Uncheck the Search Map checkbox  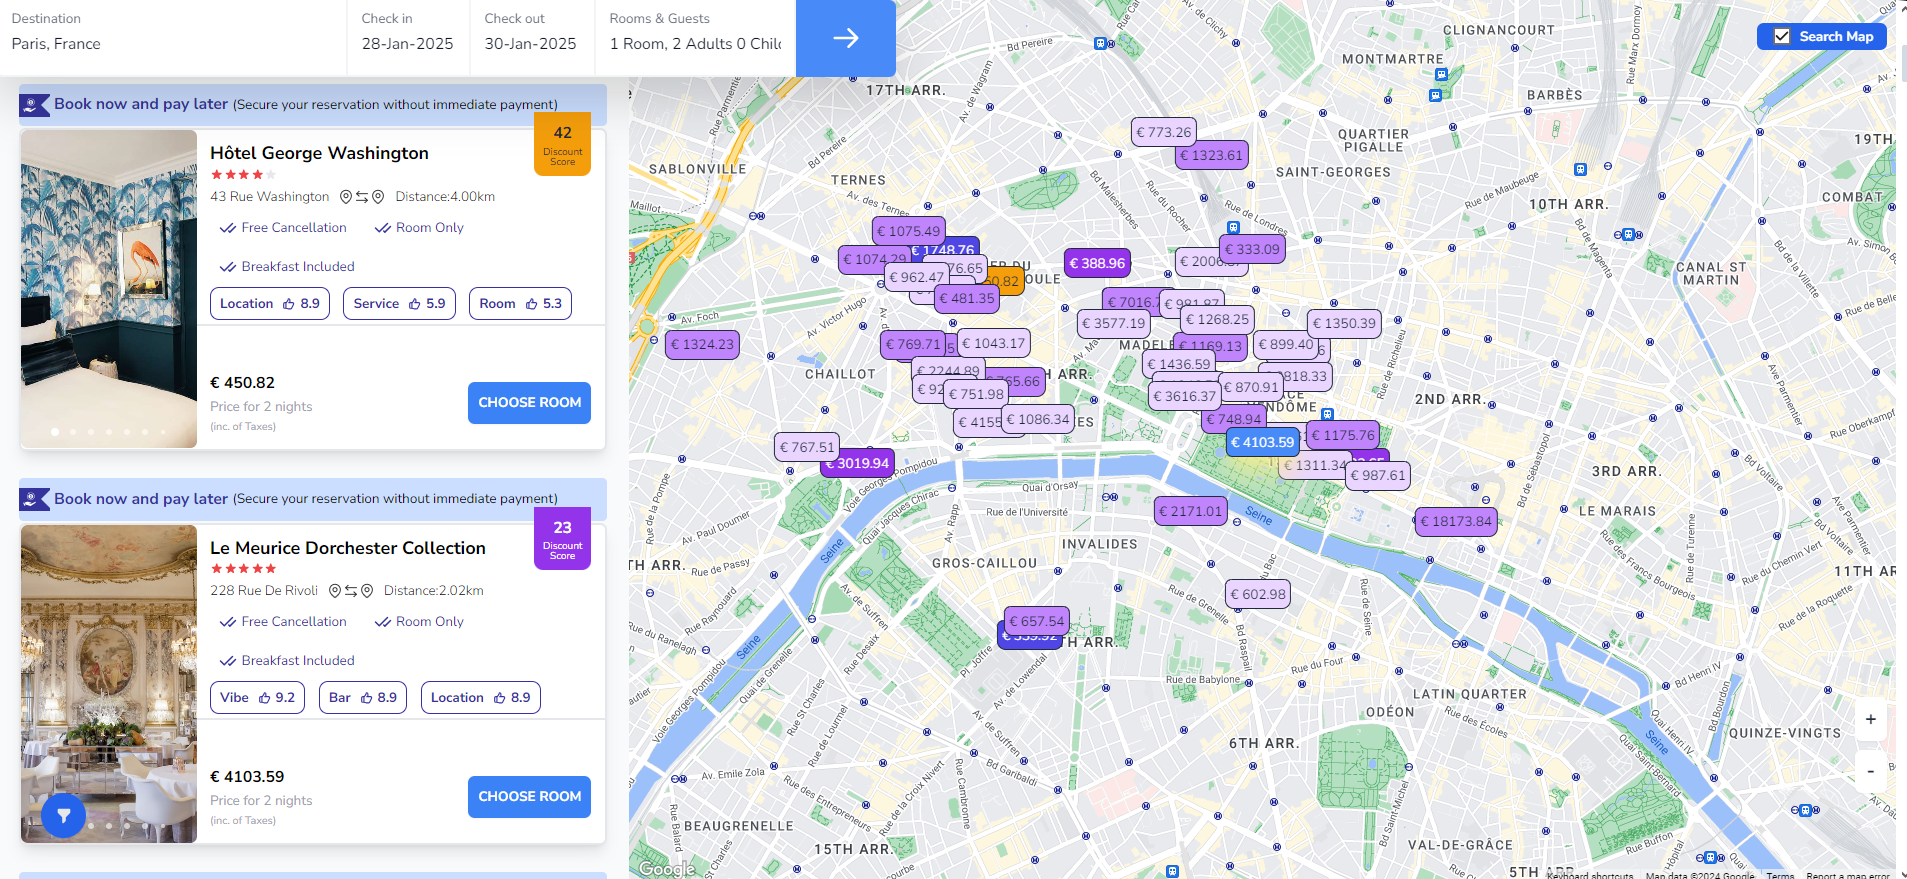1782,37
